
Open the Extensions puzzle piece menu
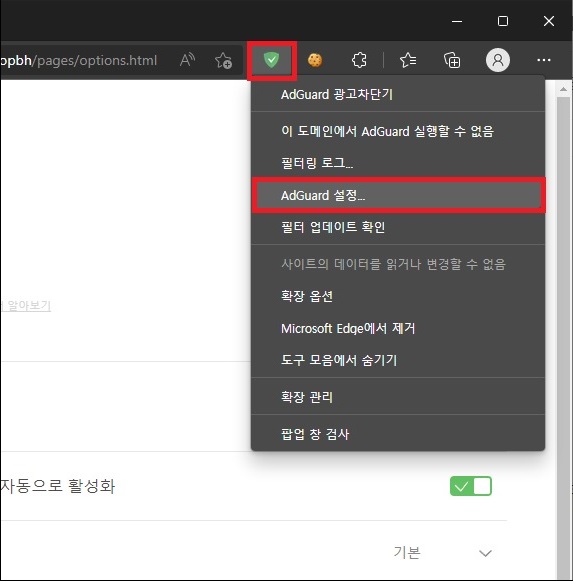(x=359, y=60)
